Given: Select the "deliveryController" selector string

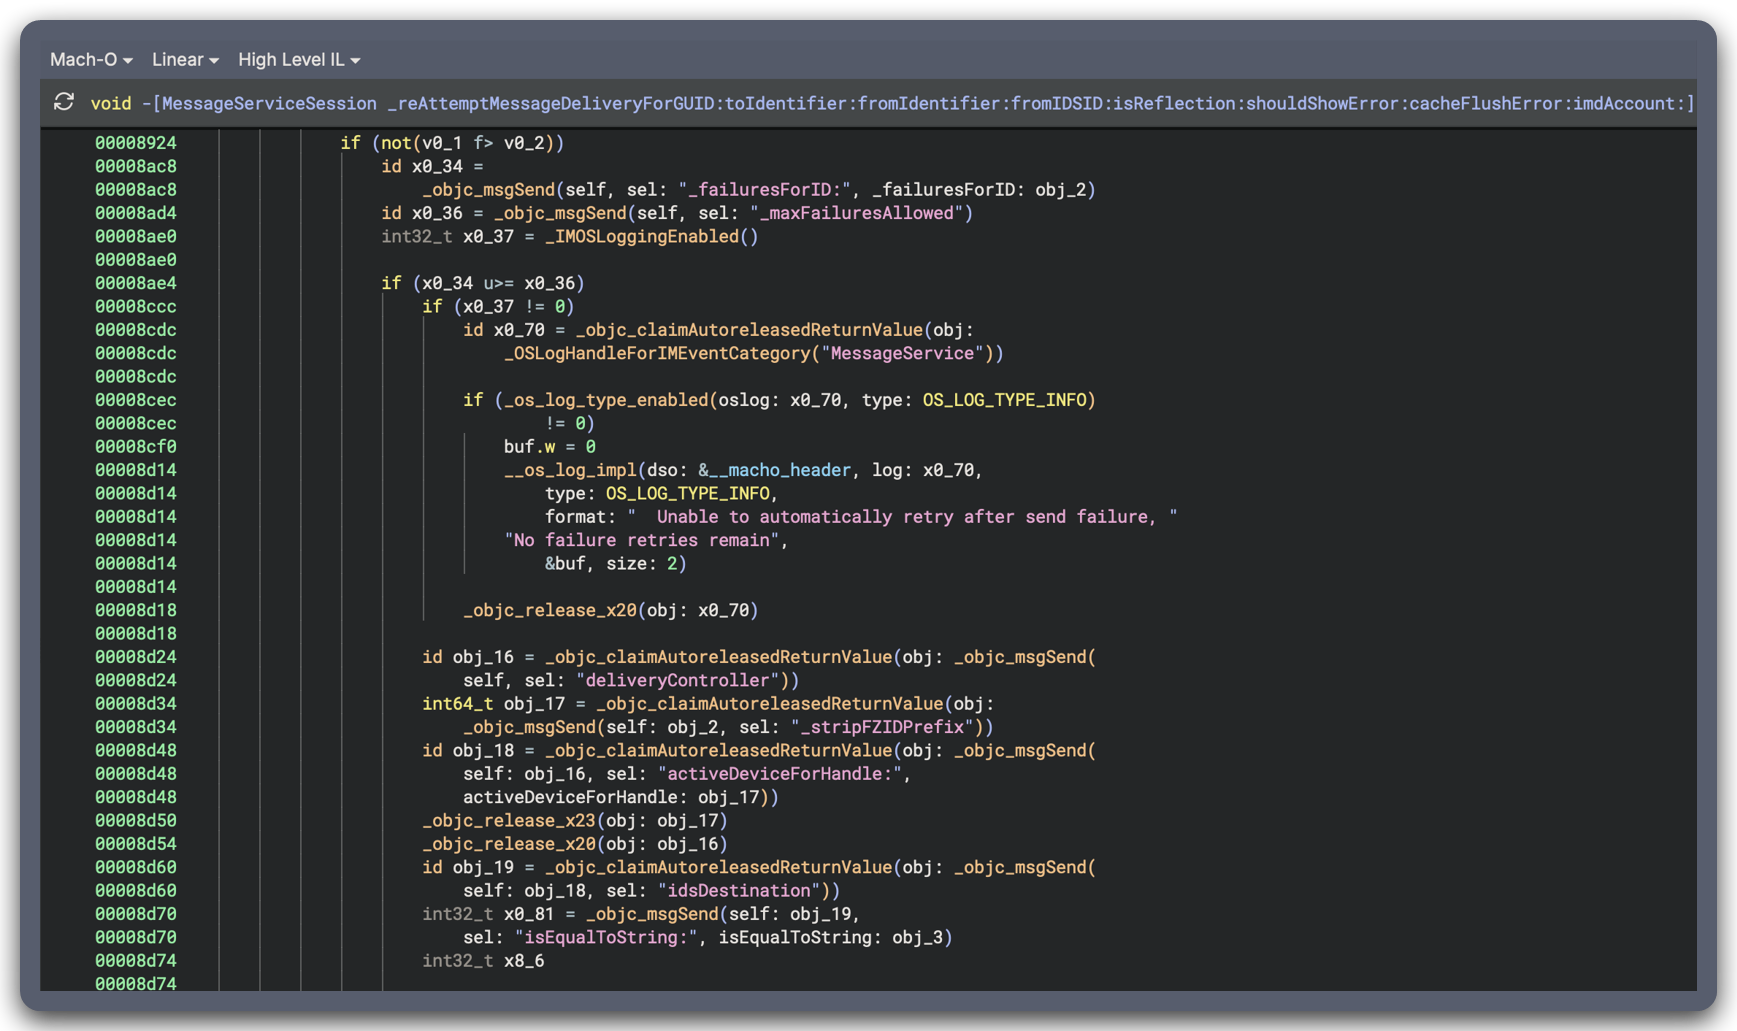Looking at the screenshot, I should point(677,681).
